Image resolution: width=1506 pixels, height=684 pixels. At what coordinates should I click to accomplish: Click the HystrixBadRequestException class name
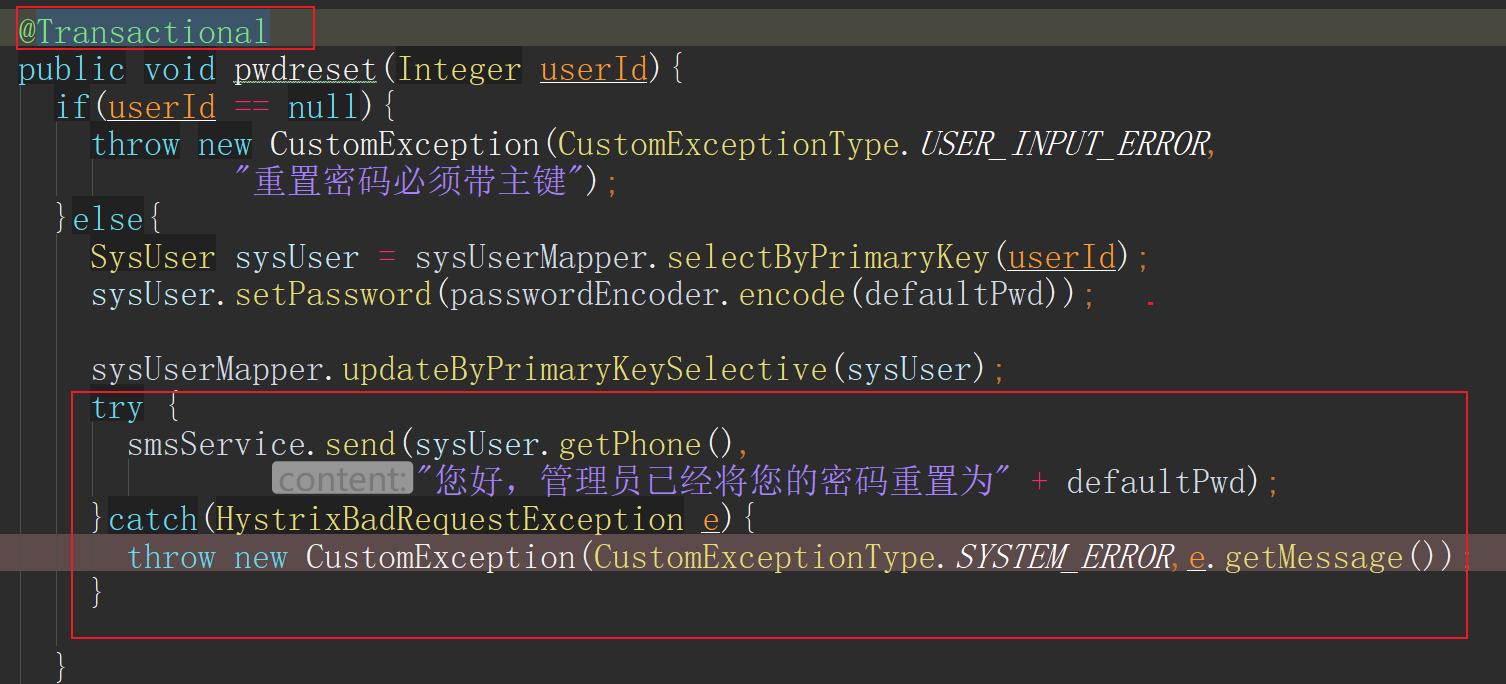click(x=450, y=520)
